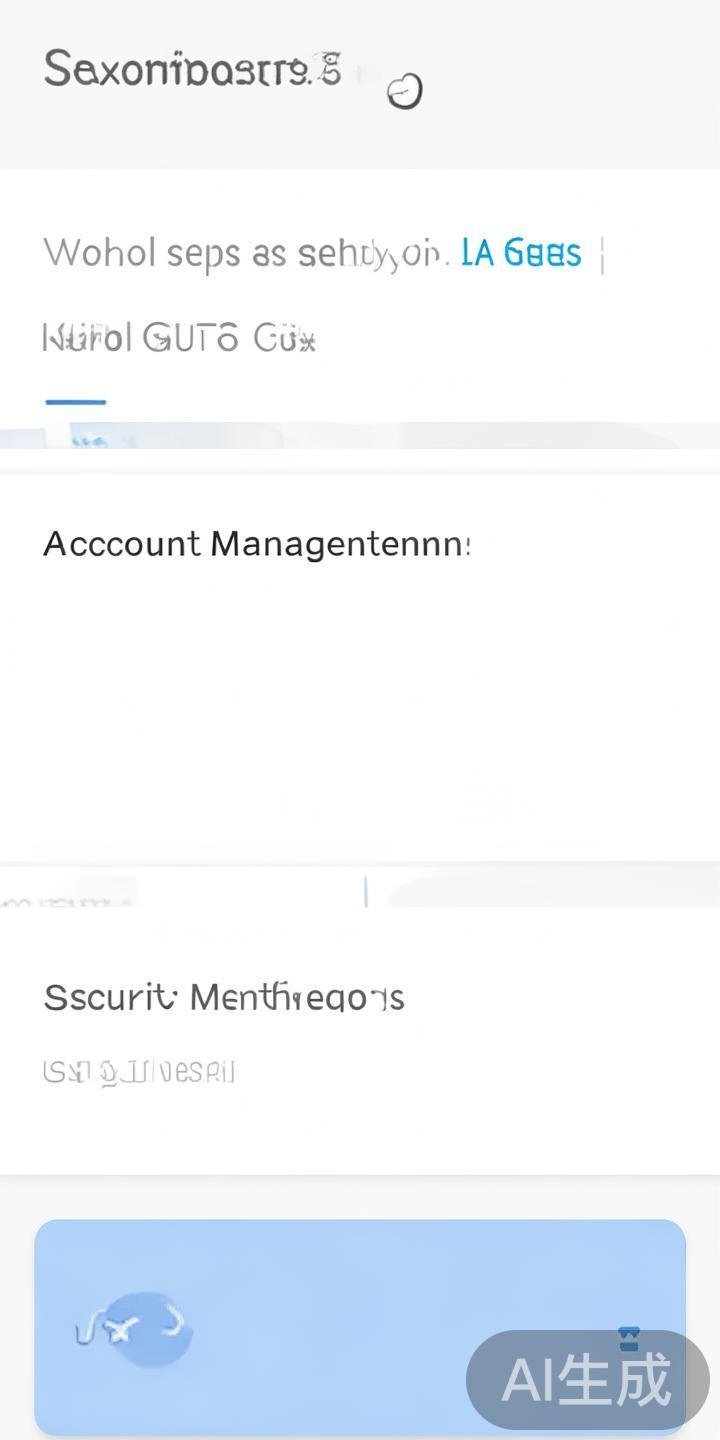Click the gray subtitle under Sscurit heading

139,1073
